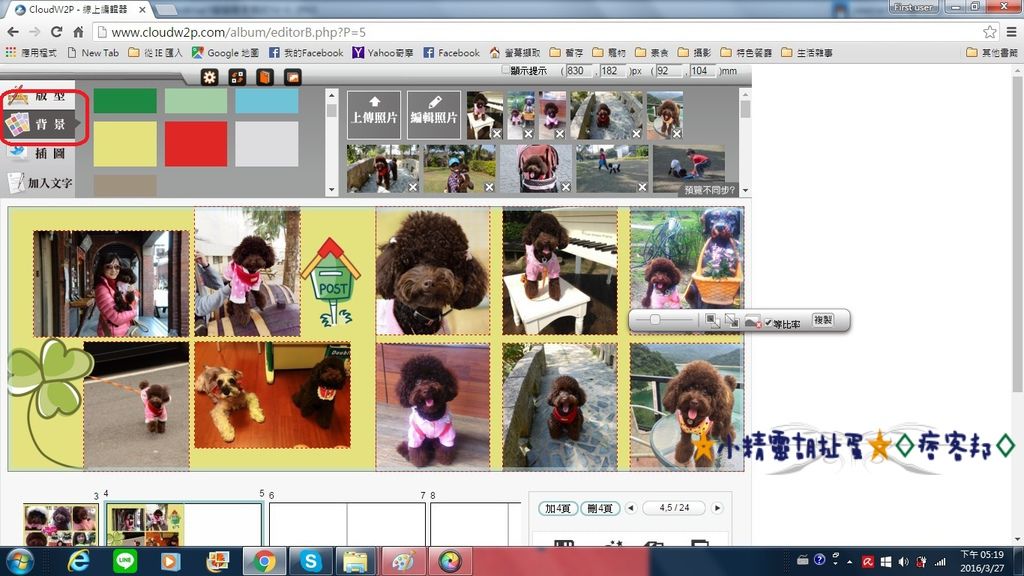1024x576 pixels.
Task: Pick the sky blue background swatch
Action: 266,101
